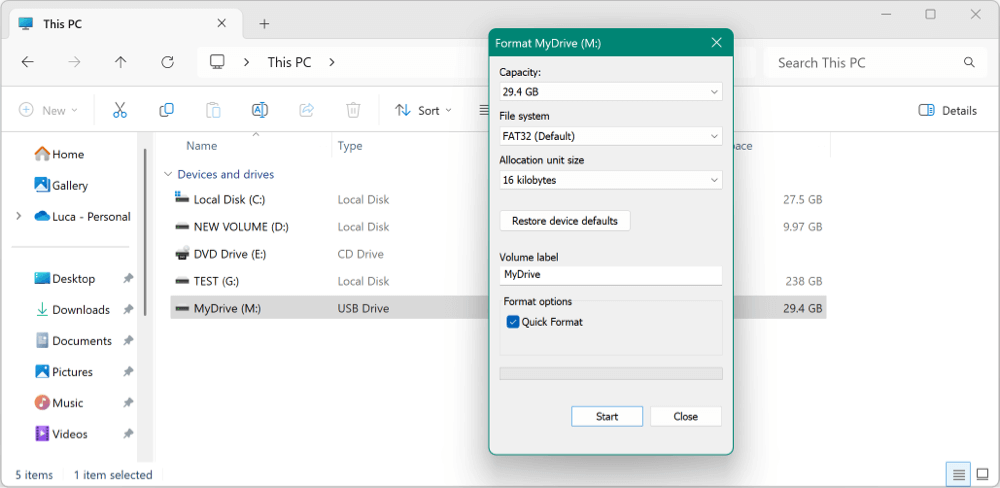The image size is (1000, 488).
Task: Go forward with the right arrow
Action: [75, 62]
